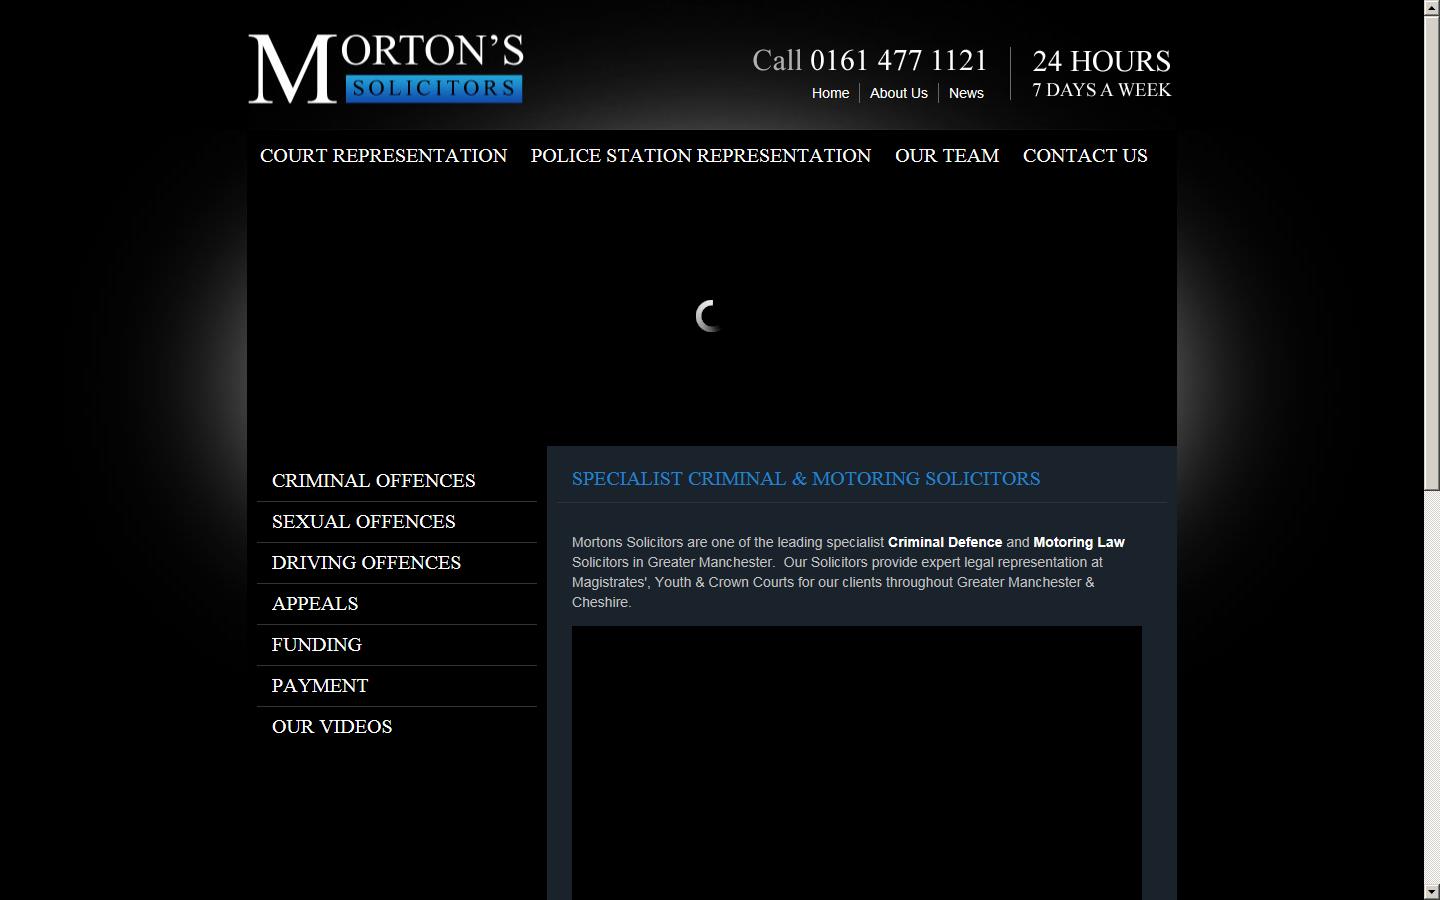View the News section

(x=966, y=93)
